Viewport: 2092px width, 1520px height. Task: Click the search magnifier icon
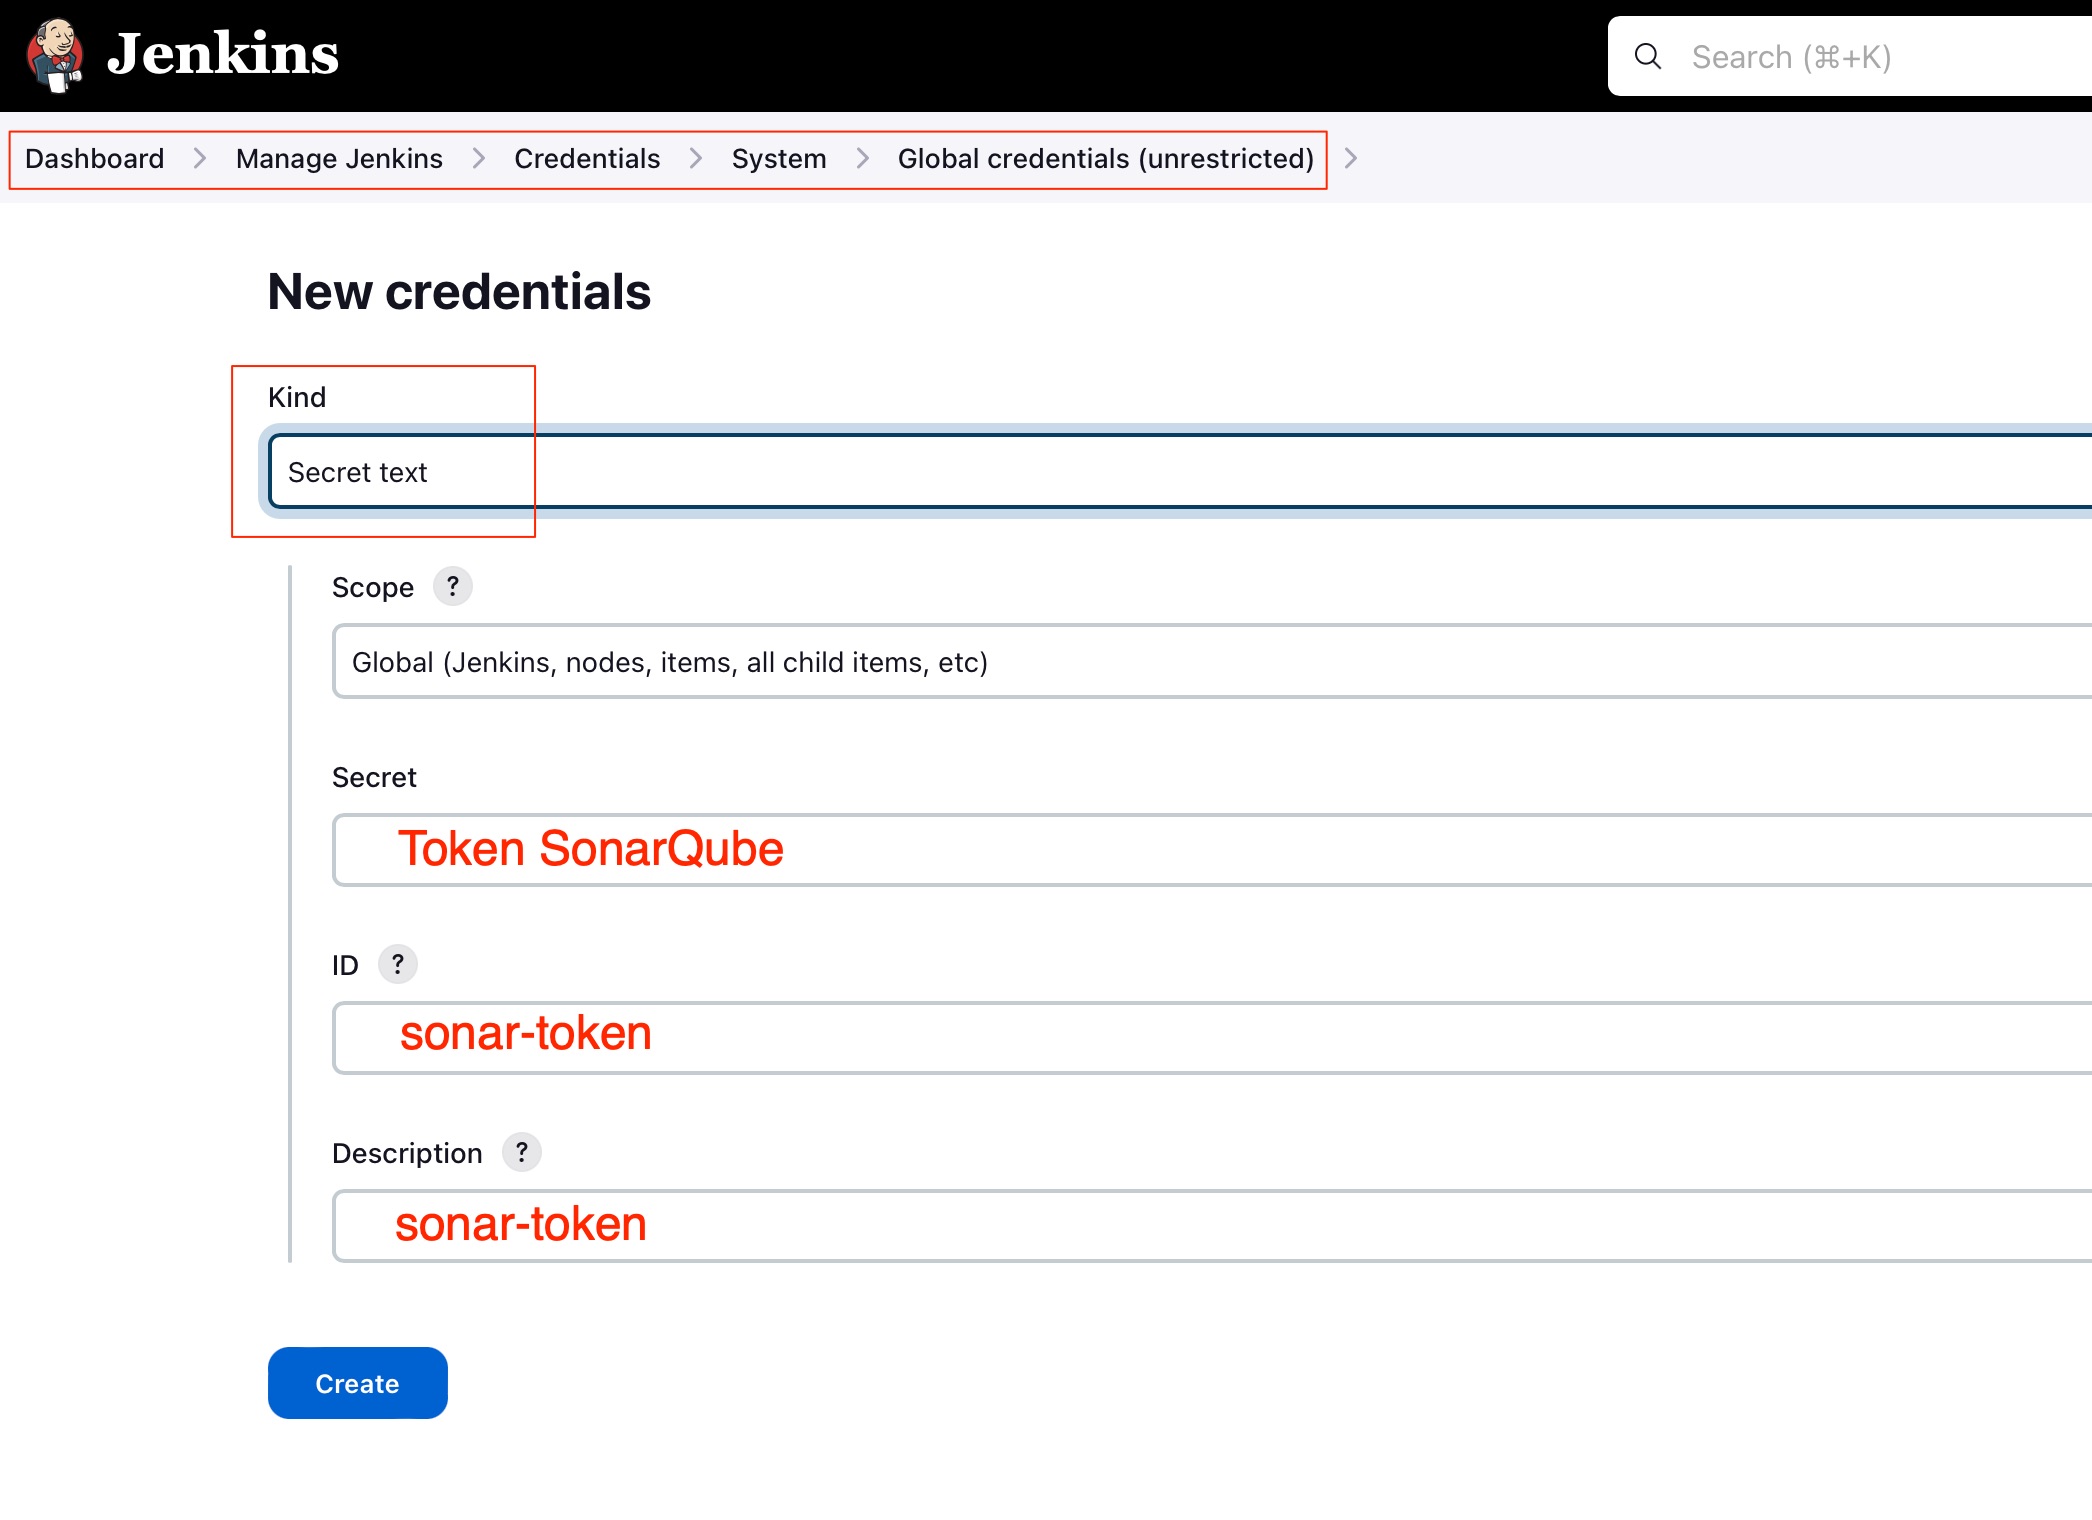tap(1648, 57)
